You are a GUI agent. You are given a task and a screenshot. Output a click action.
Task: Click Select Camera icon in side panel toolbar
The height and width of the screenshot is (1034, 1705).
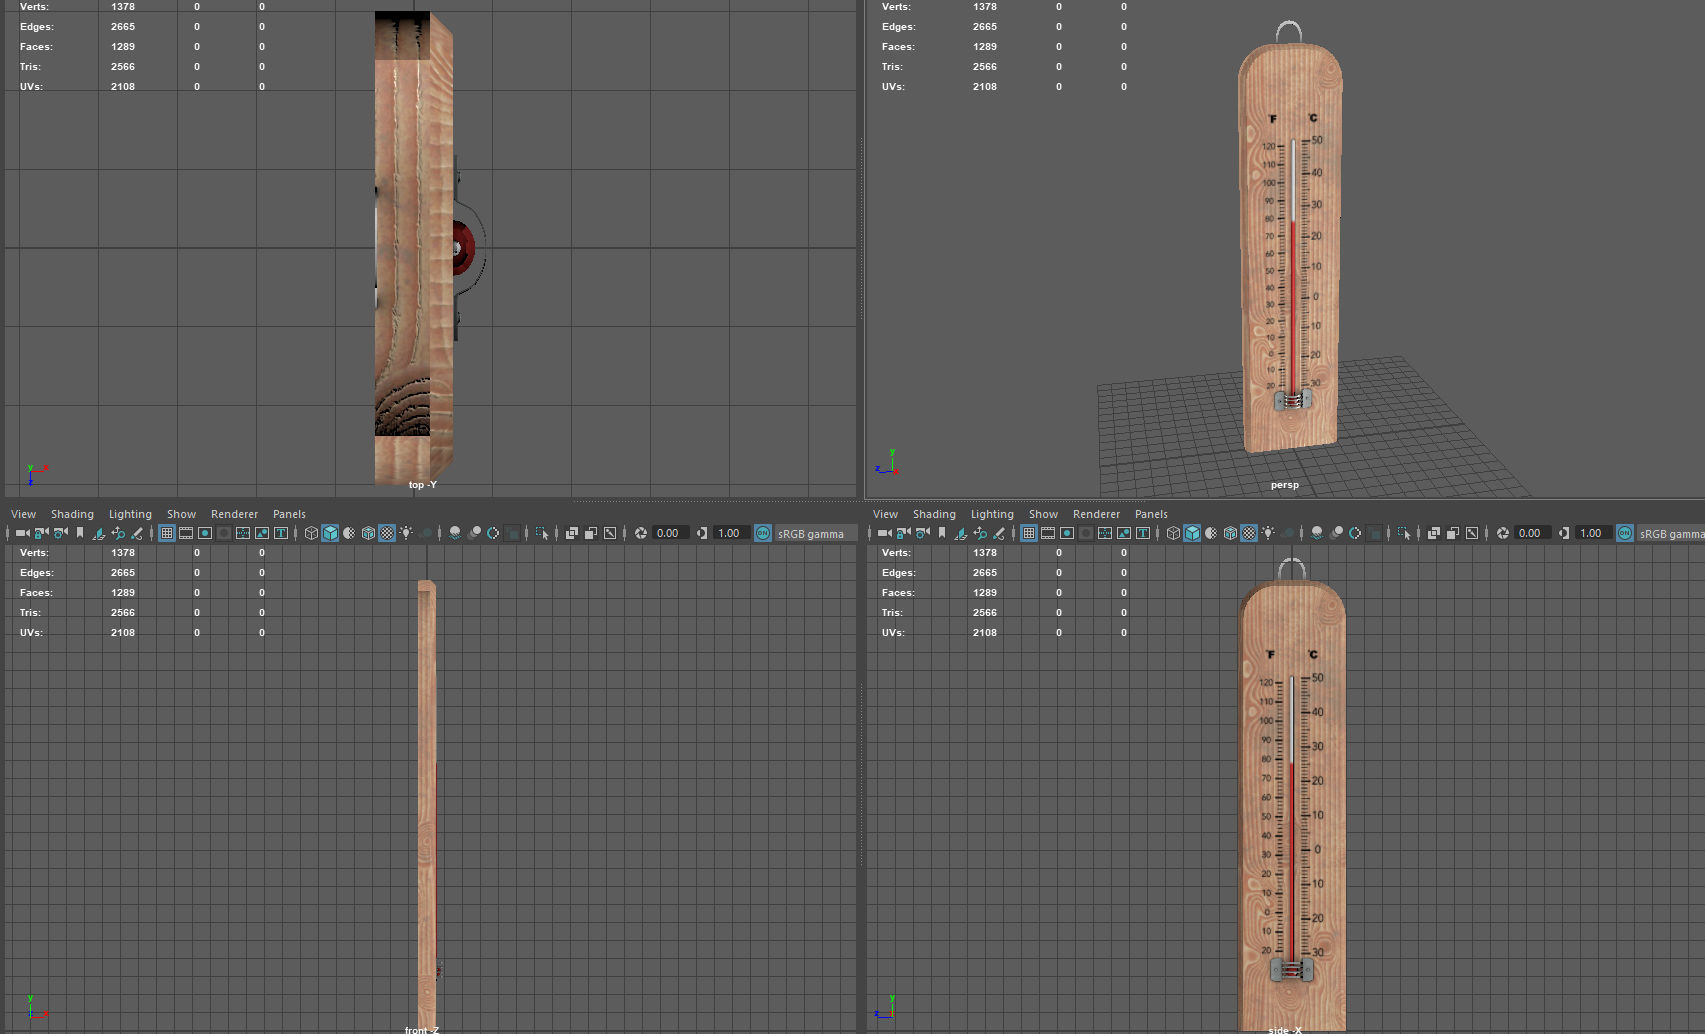[884, 533]
